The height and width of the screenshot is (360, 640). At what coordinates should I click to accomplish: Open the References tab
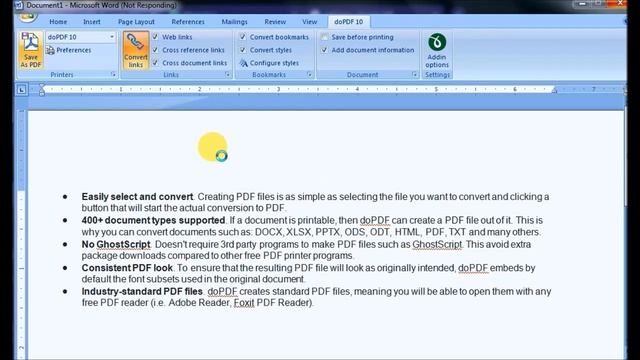pyautogui.click(x=188, y=22)
